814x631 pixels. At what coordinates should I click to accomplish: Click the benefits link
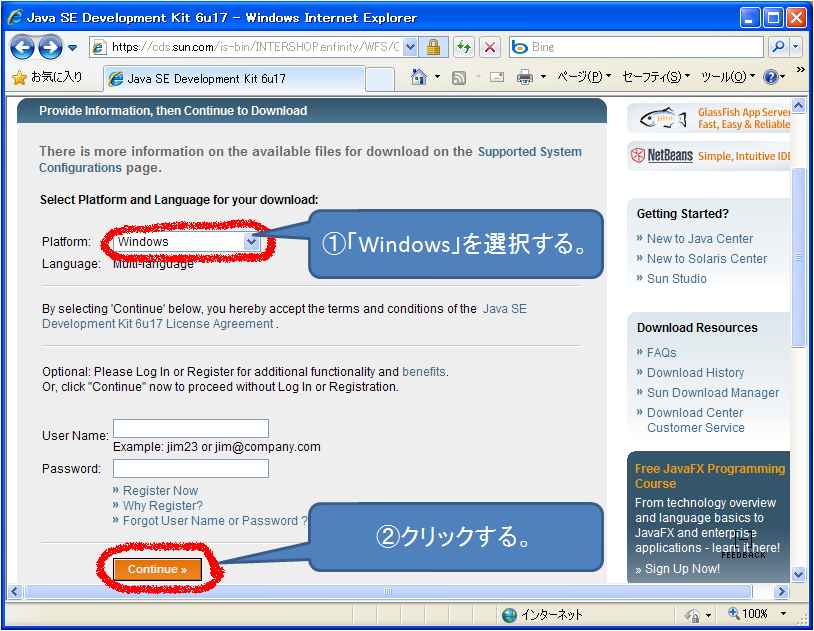424,372
